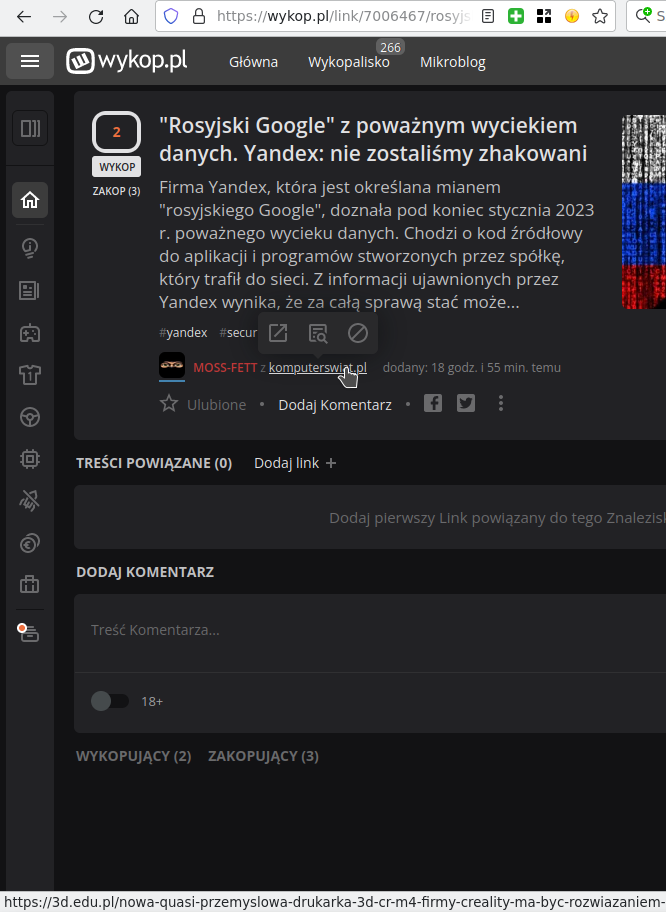
Task: Open the gamepad category in the sidebar
Action: [x=30, y=333]
